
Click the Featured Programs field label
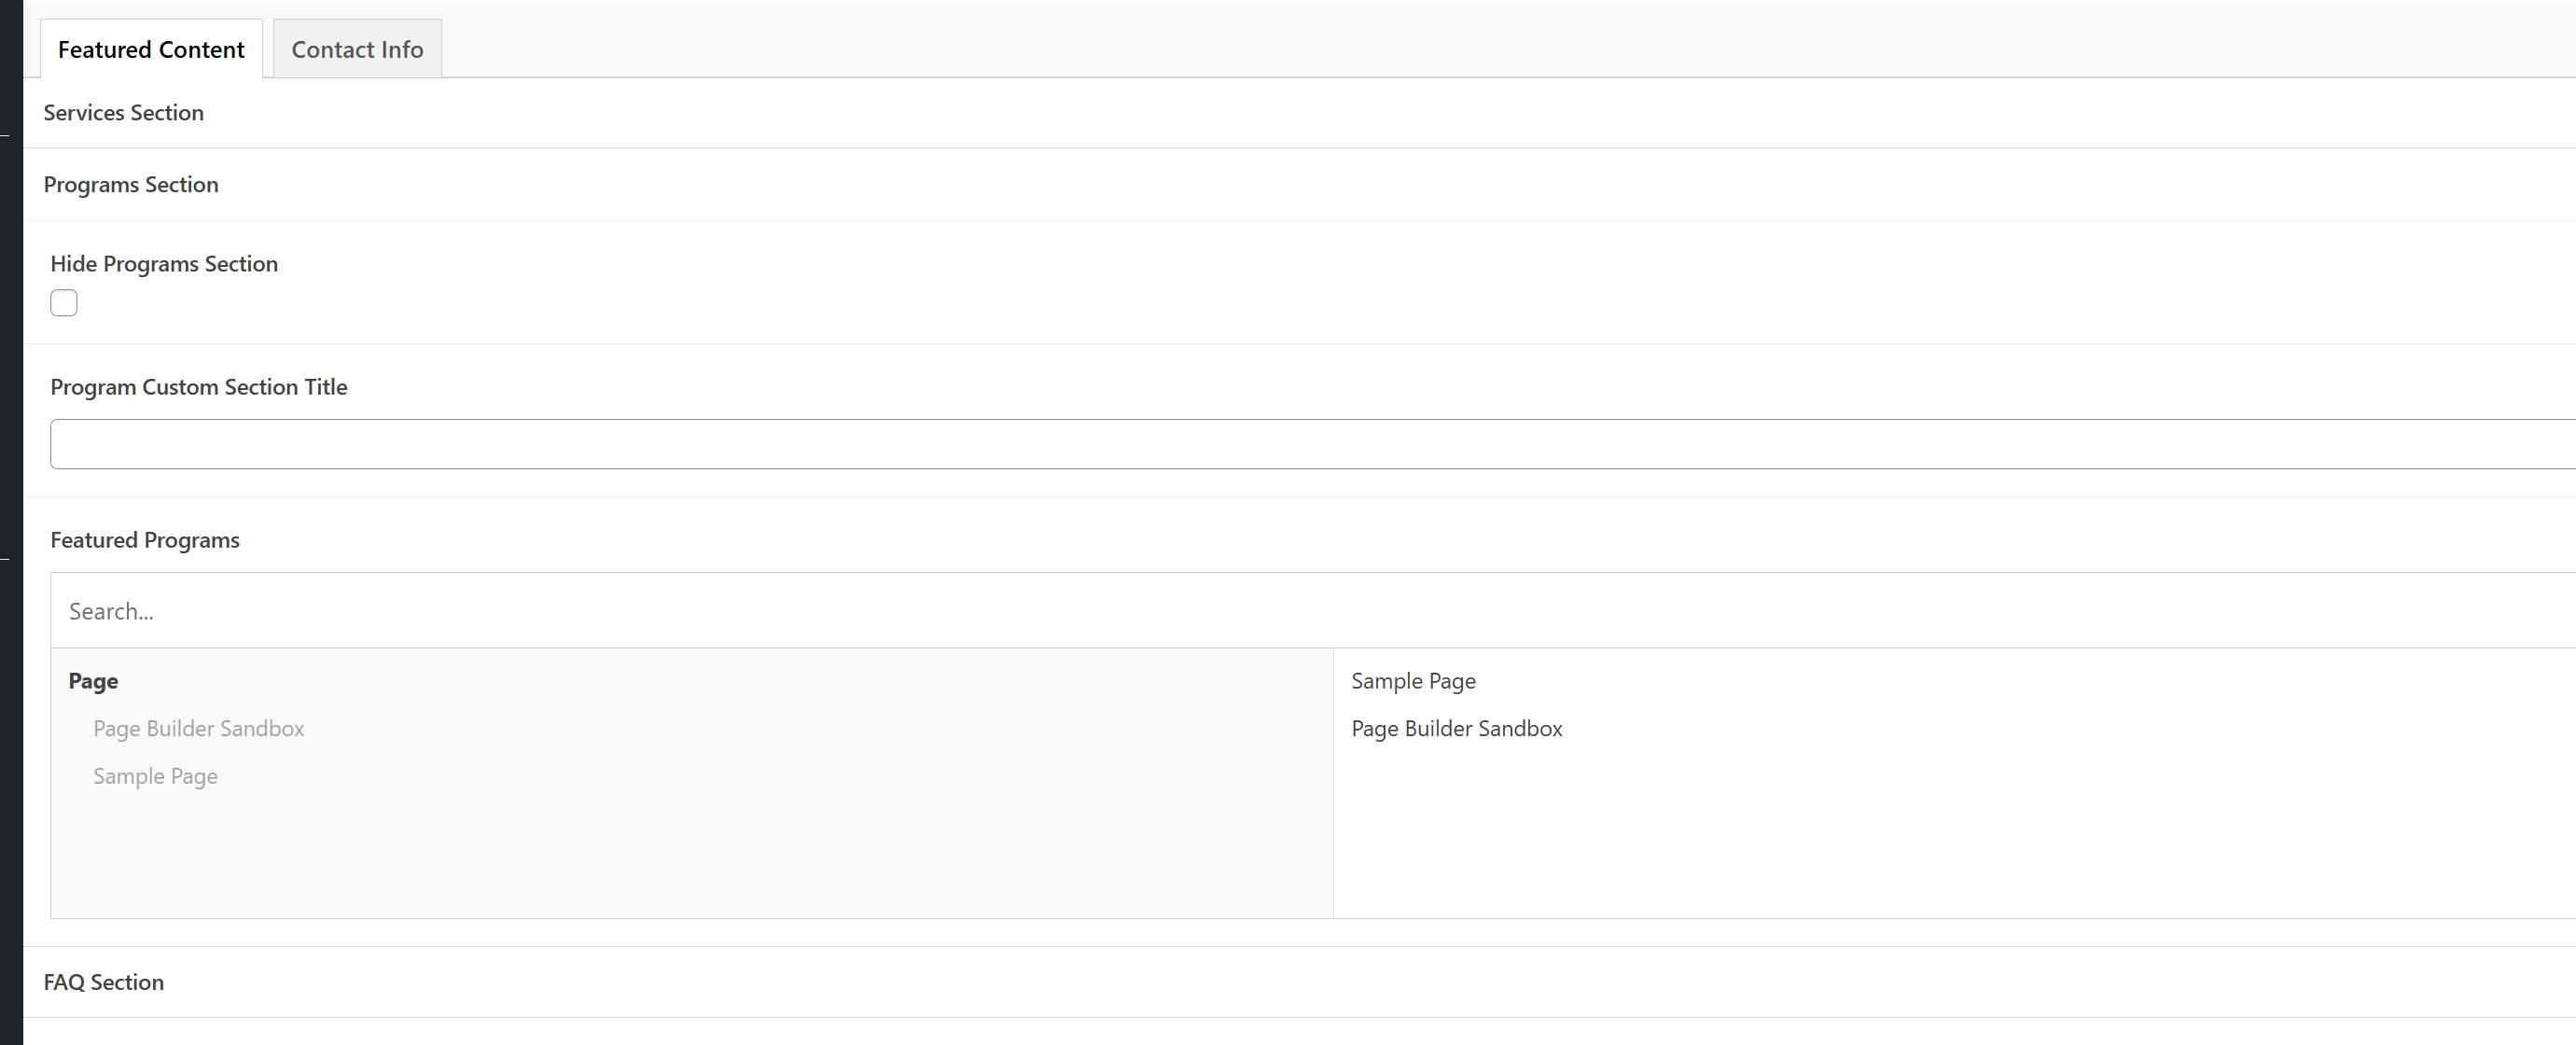point(145,540)
